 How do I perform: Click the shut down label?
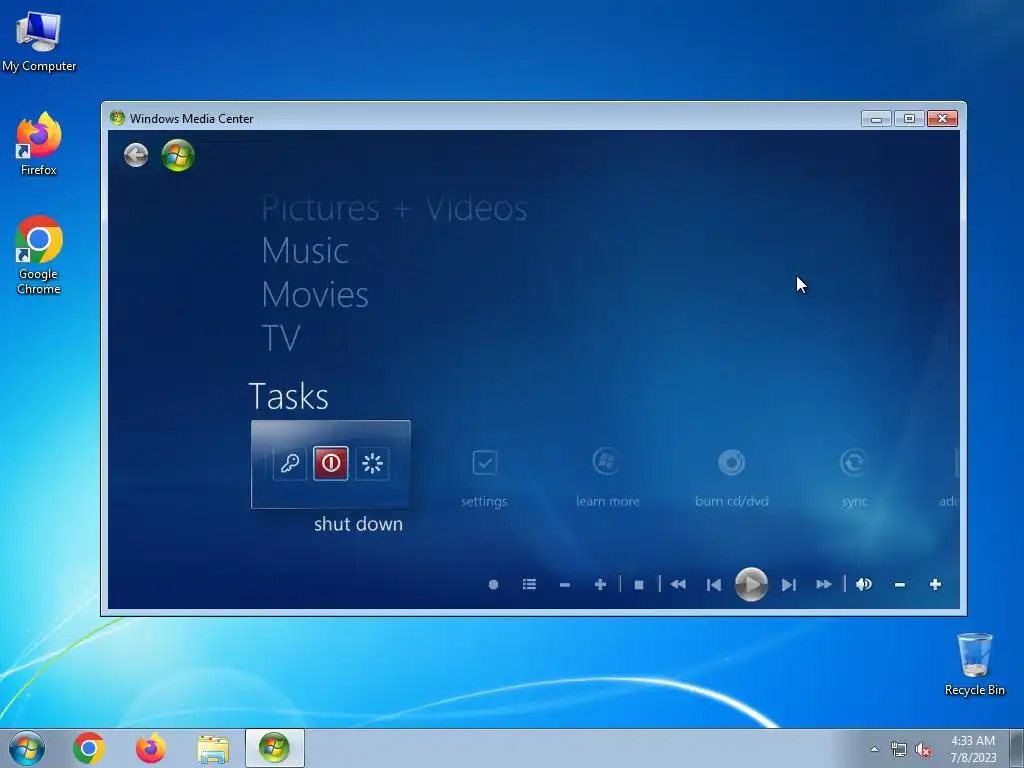point(359,524)
